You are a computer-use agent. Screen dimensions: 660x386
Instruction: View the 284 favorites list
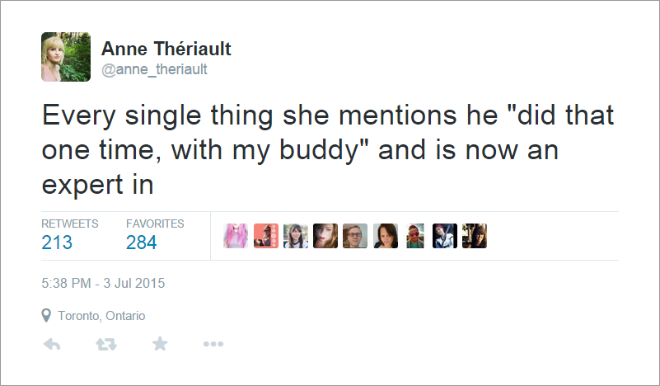[x=141, y=242]
